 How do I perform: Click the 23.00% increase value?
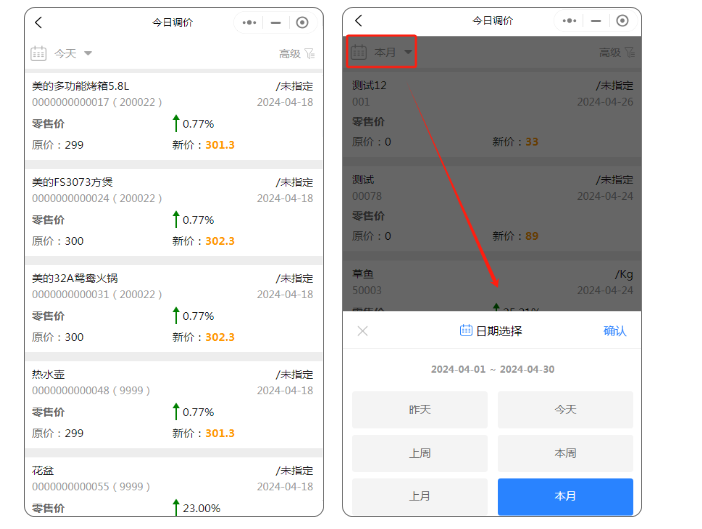(x=201, y=508)
